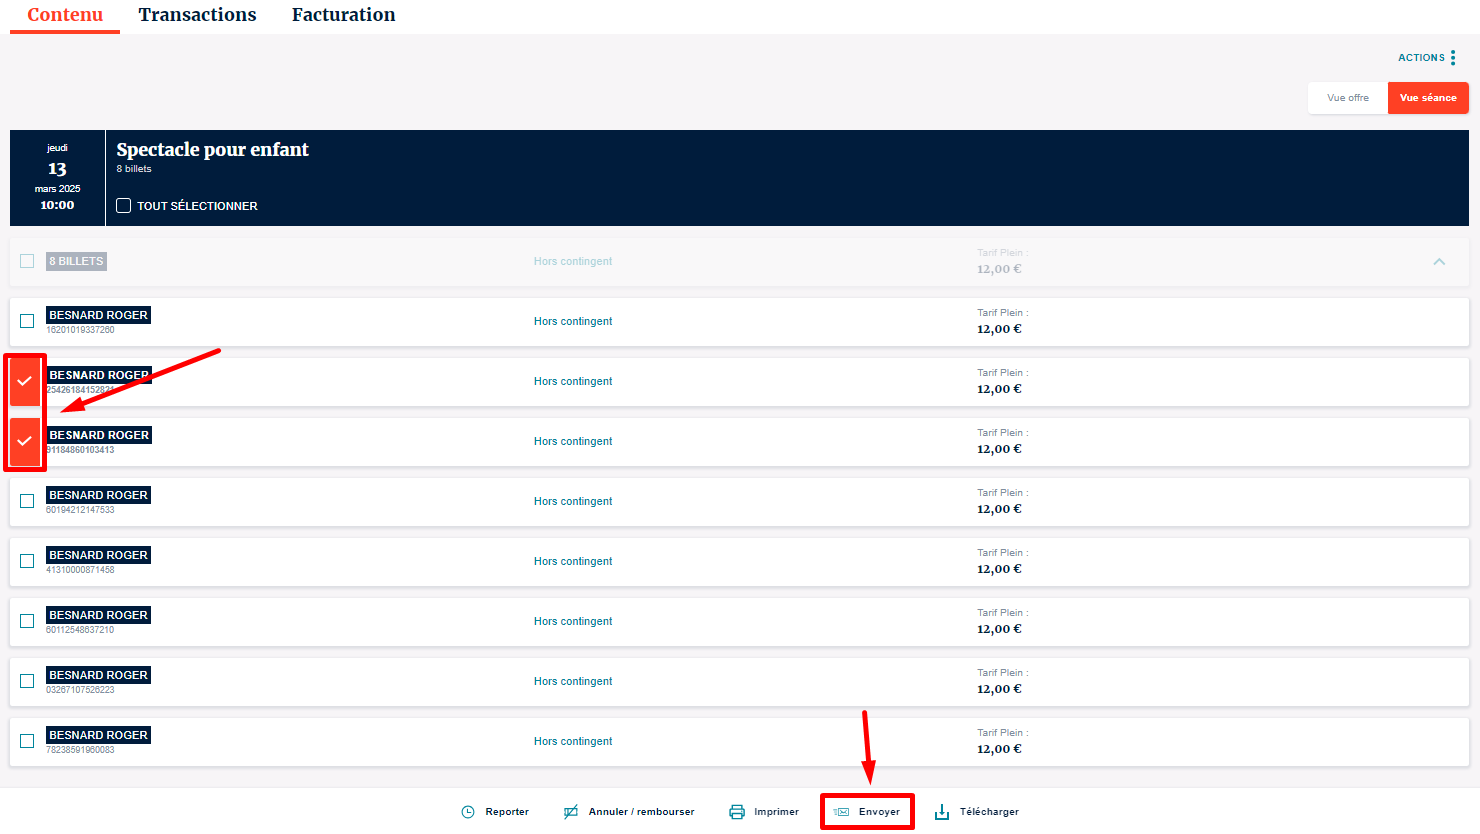Switch to Vue offre view
The height and width of the screenshot is (834, 1480).
1348,98
